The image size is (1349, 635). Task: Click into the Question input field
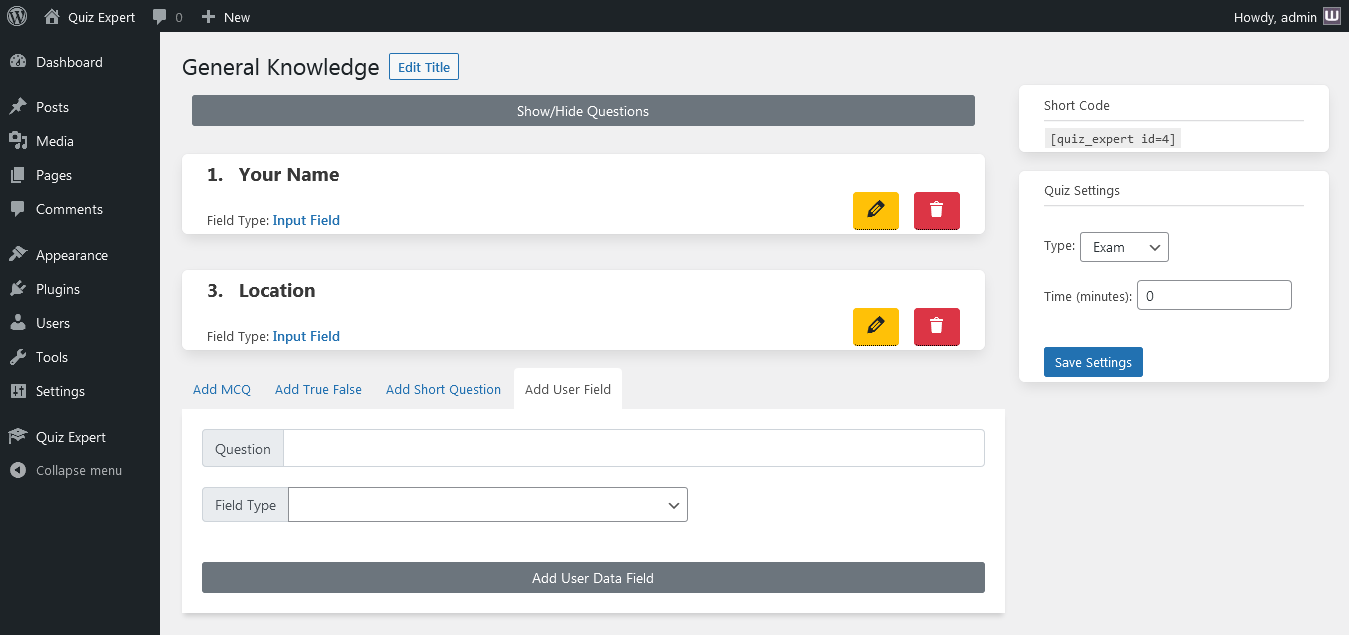pyautogui.click(x=634, y=448)
